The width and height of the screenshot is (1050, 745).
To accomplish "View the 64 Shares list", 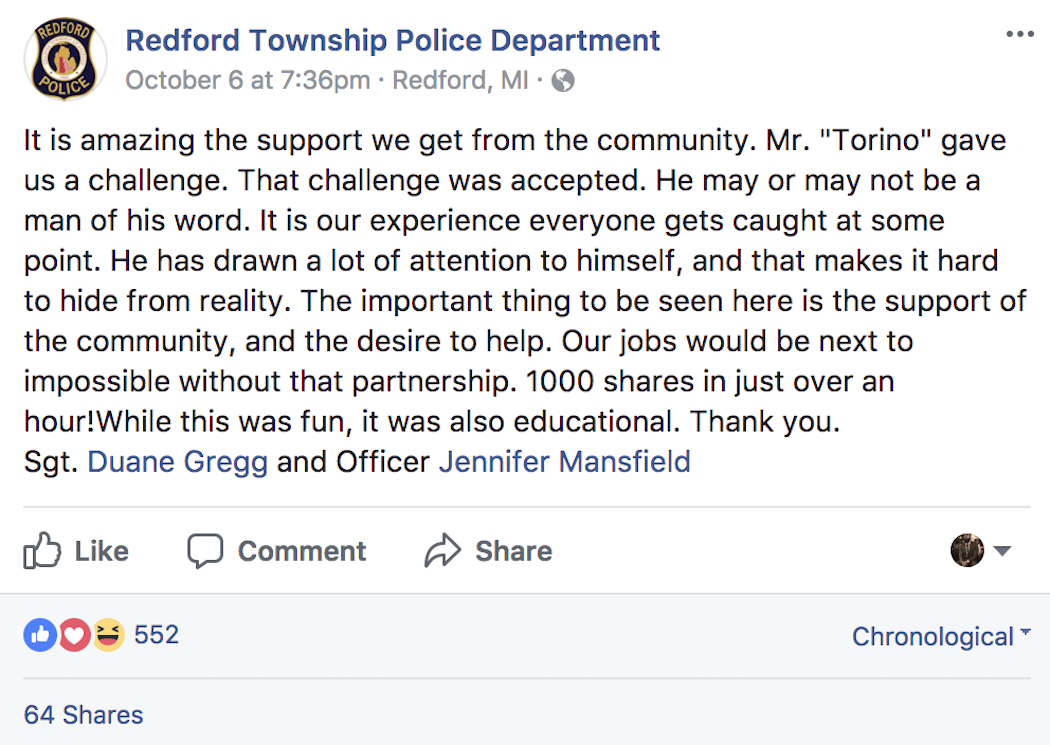I will point(83,715).
